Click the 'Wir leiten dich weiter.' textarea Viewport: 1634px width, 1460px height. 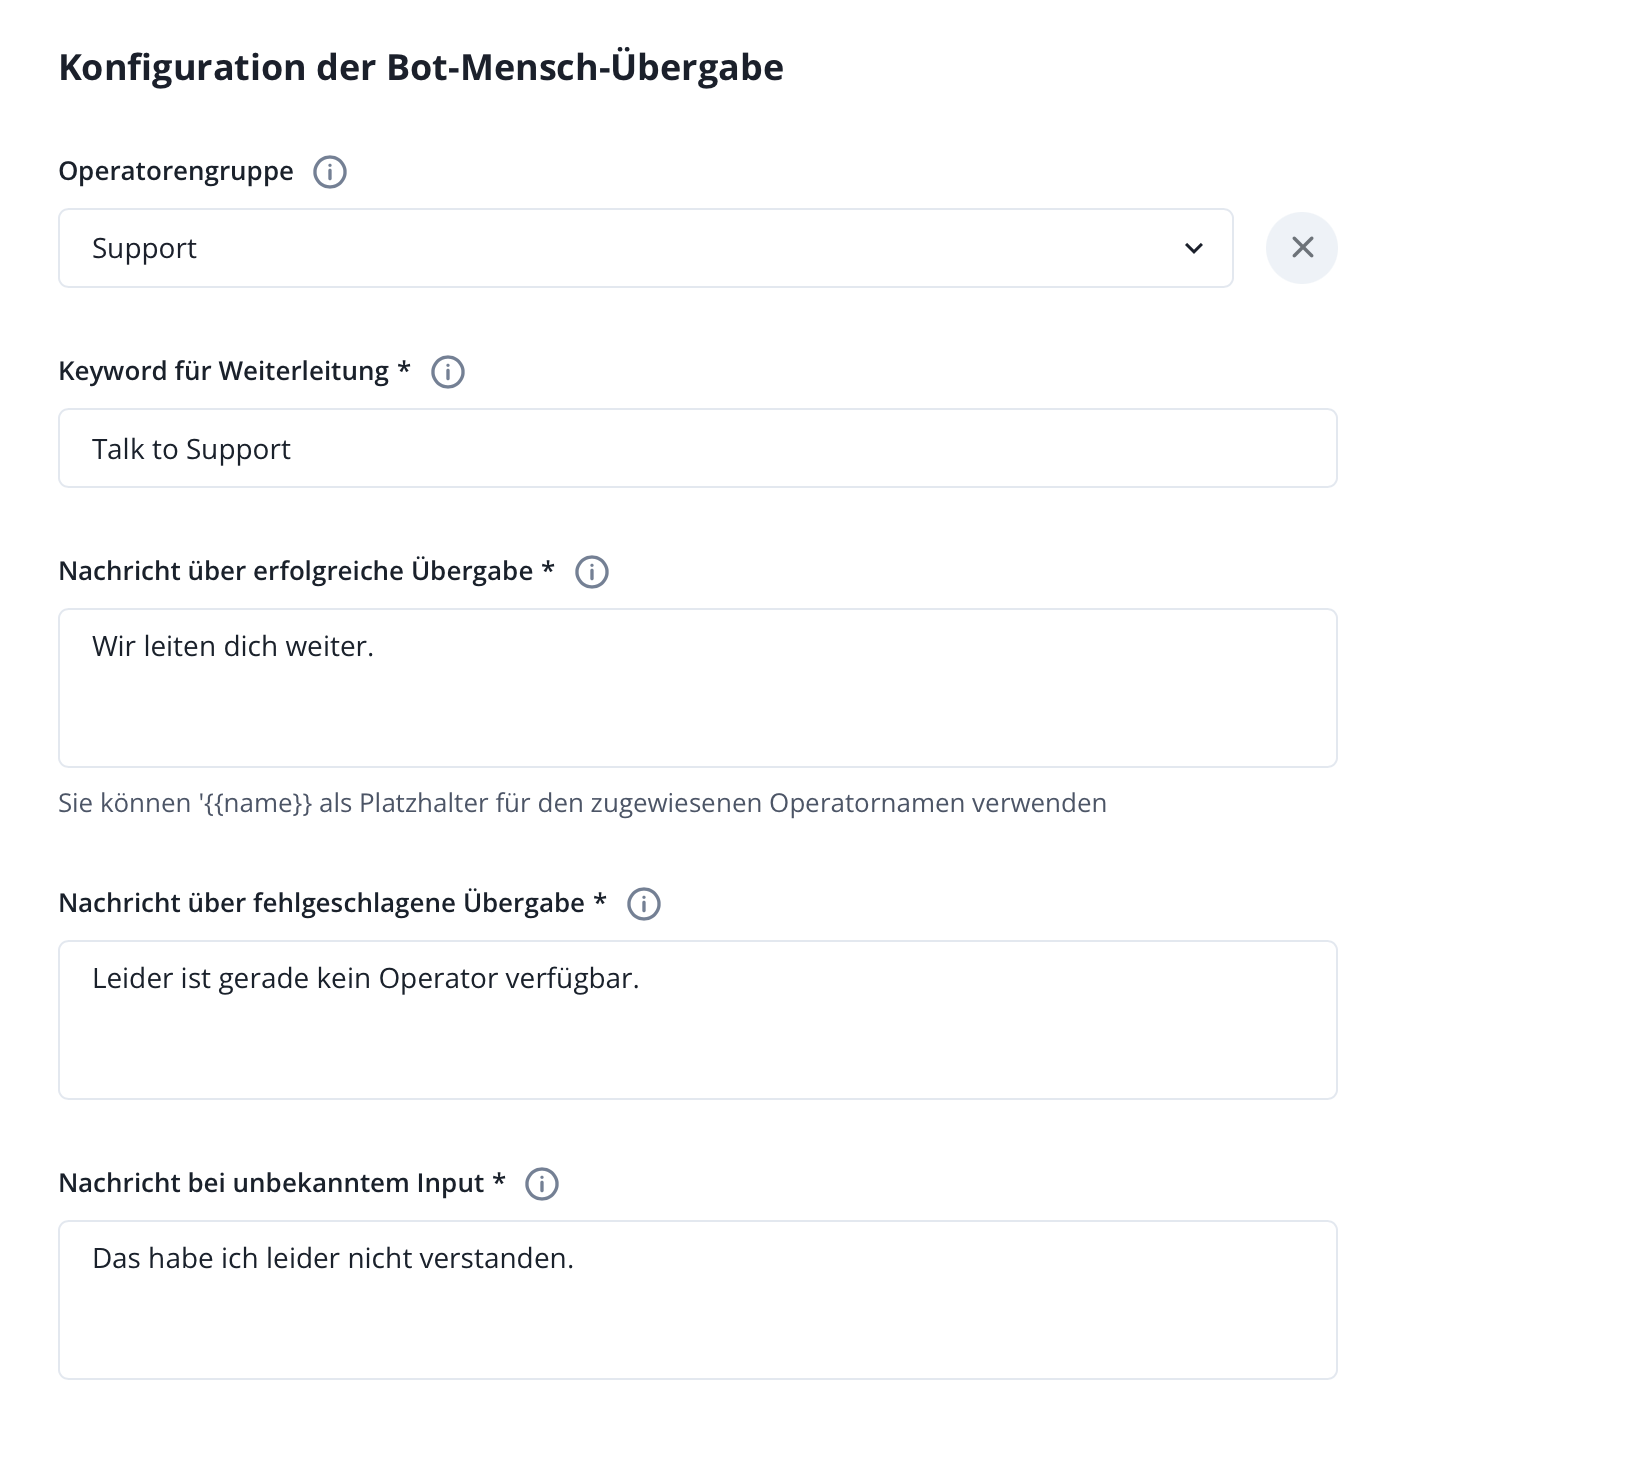(x=697, y=688)
